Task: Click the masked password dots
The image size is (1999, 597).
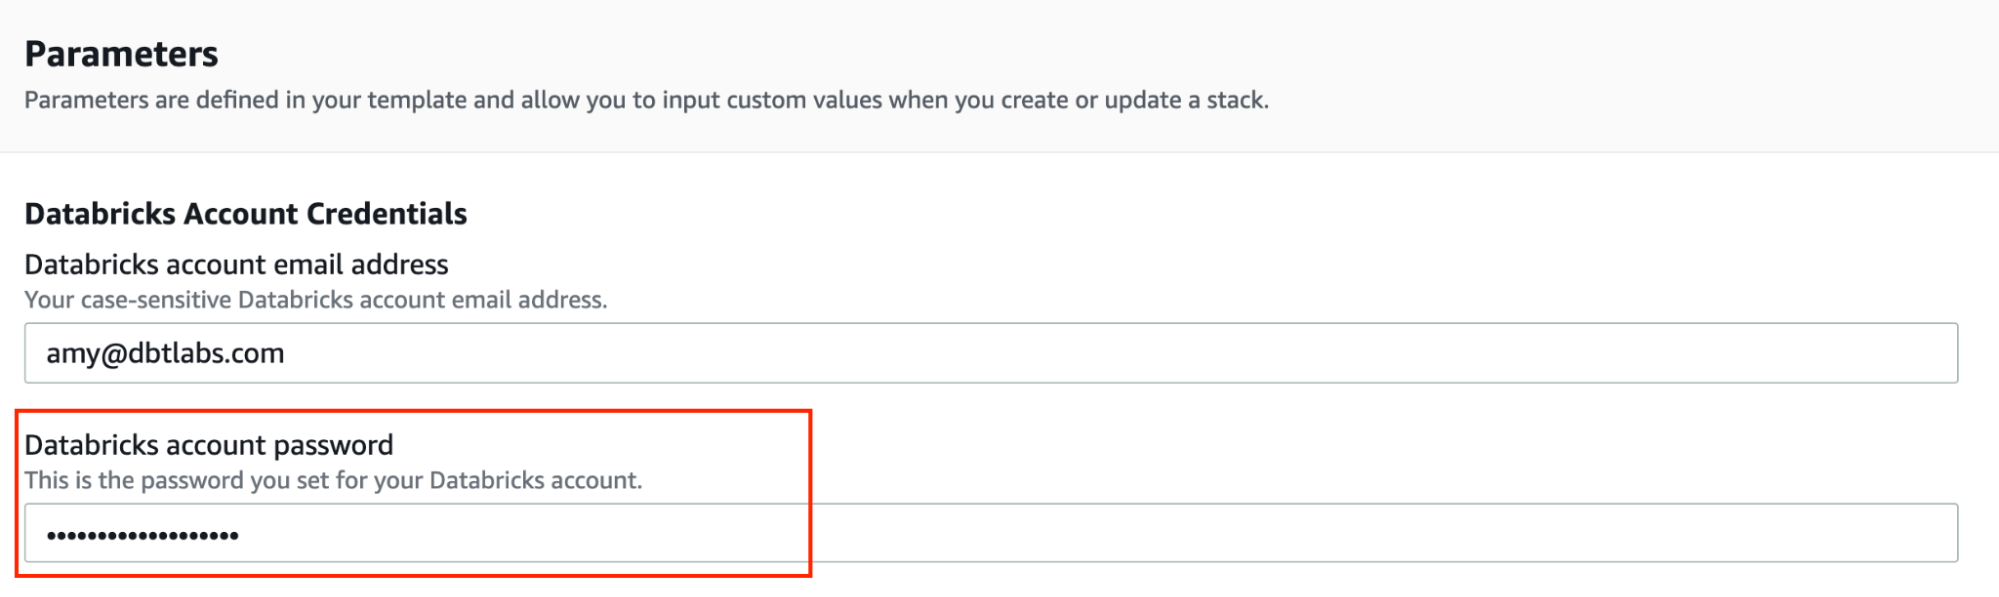Action: pyautogui.click(x=142, y=536)
